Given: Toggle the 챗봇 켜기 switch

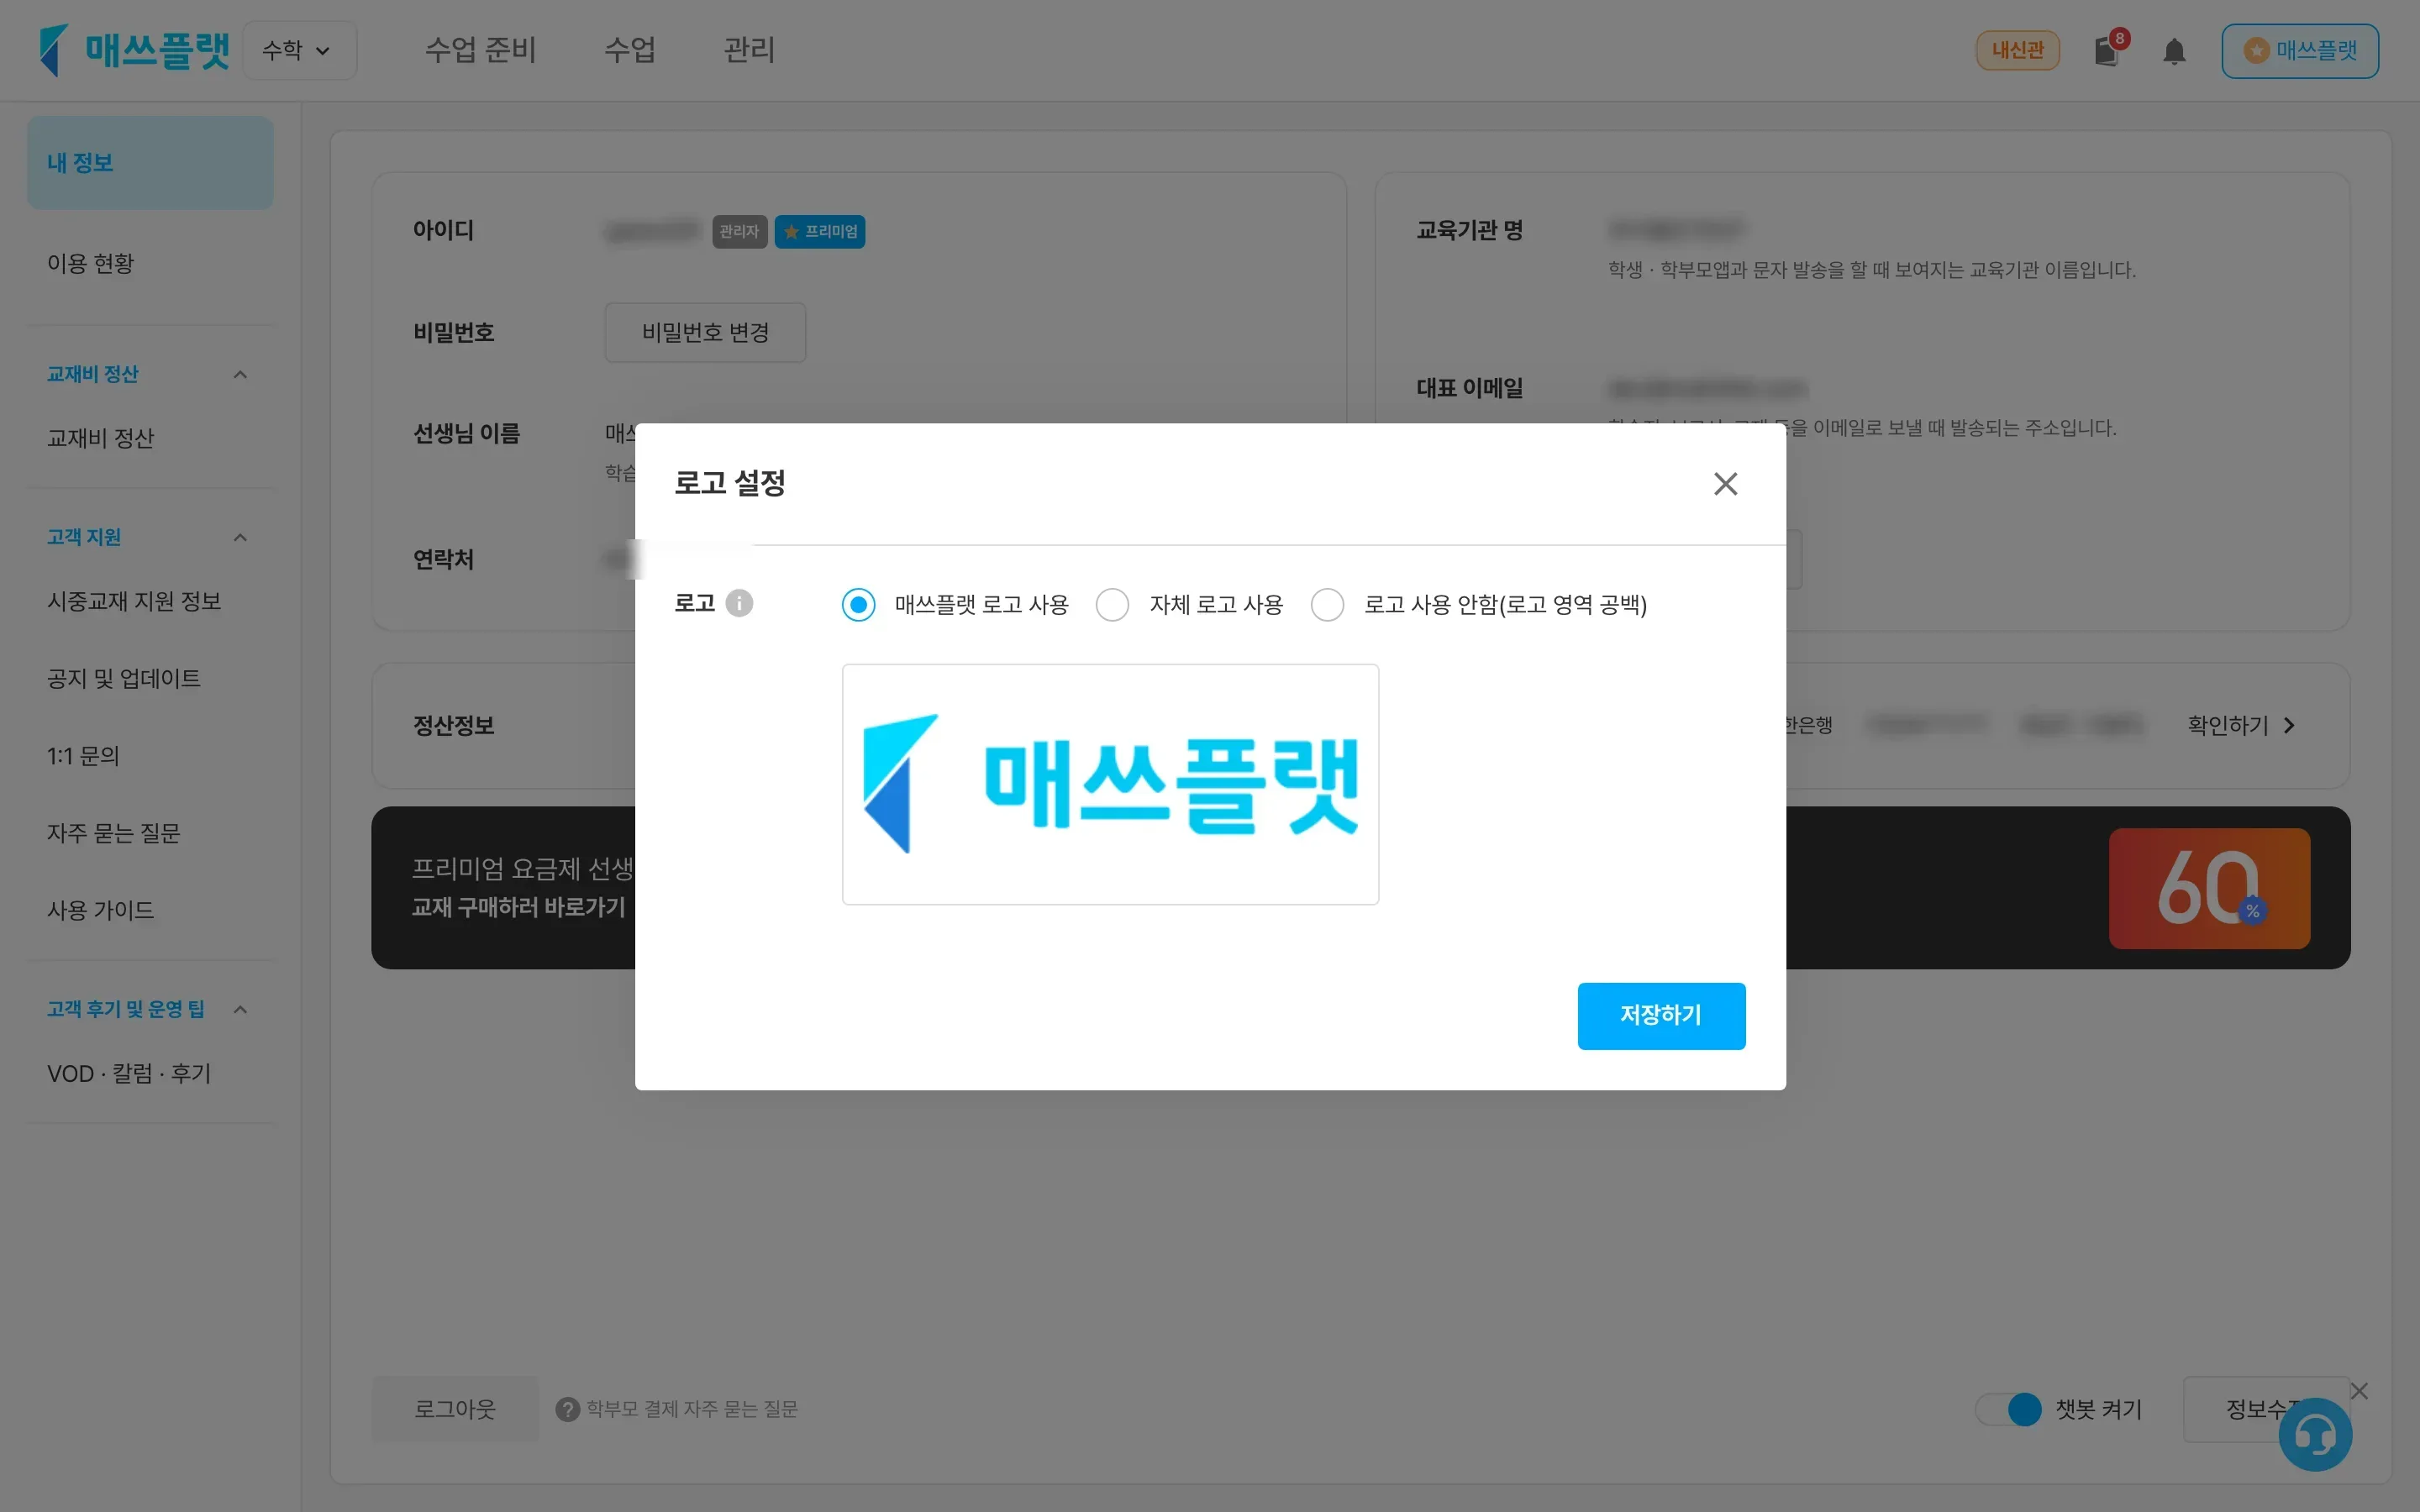Looking at the screenshot, I should point(2008,1409).
